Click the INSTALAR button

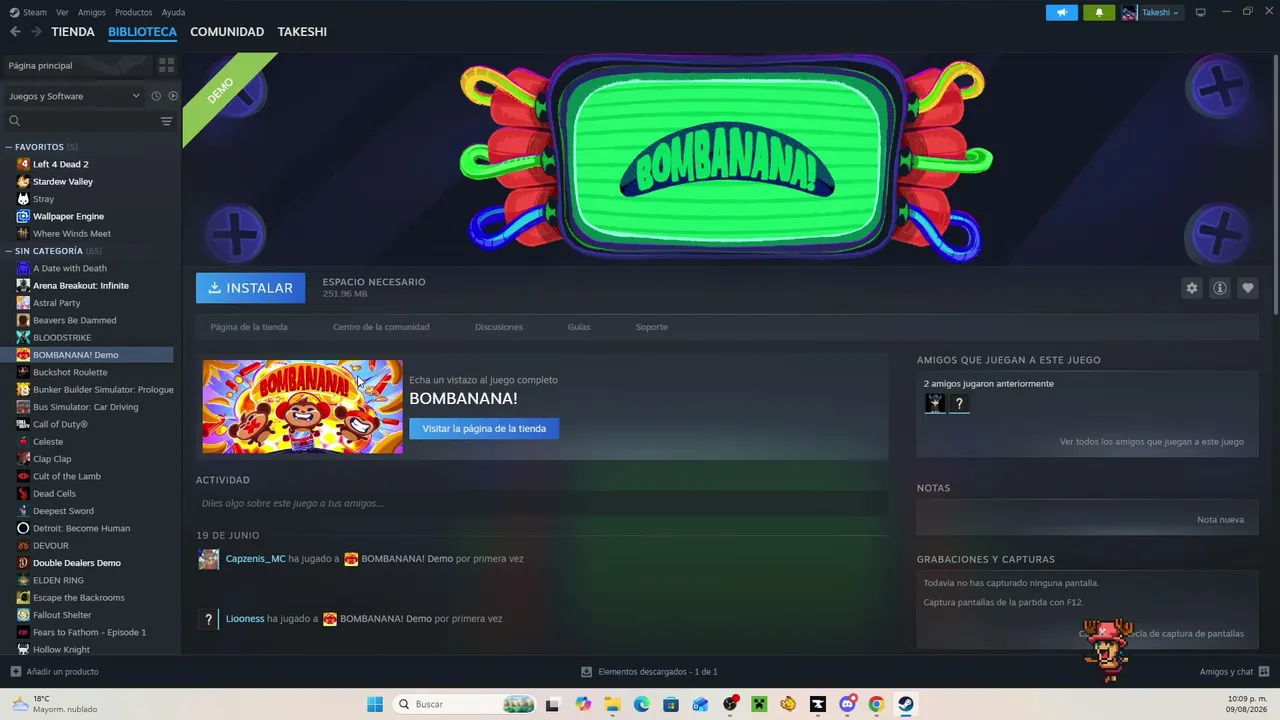tap(251, 288)
